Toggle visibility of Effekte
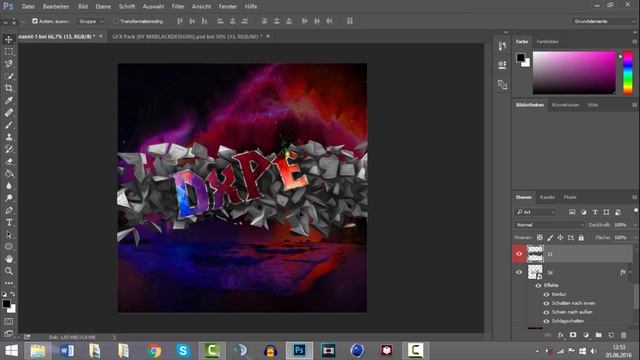640x360 pixels. [538, 285]
